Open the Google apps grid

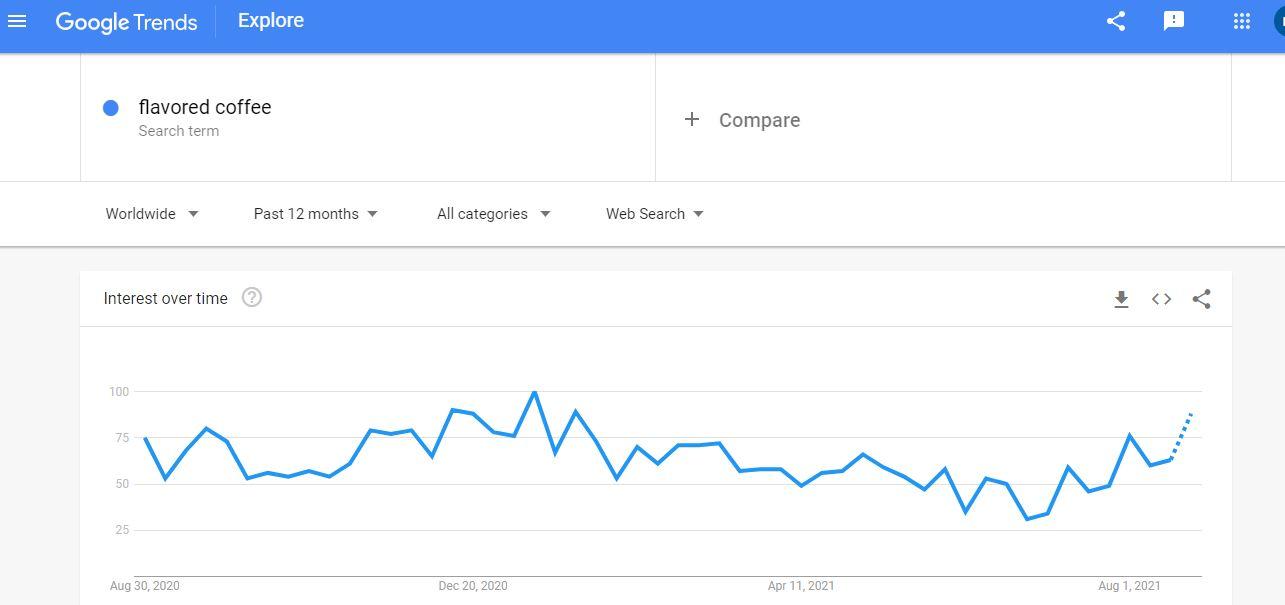tap(1242, 21)
